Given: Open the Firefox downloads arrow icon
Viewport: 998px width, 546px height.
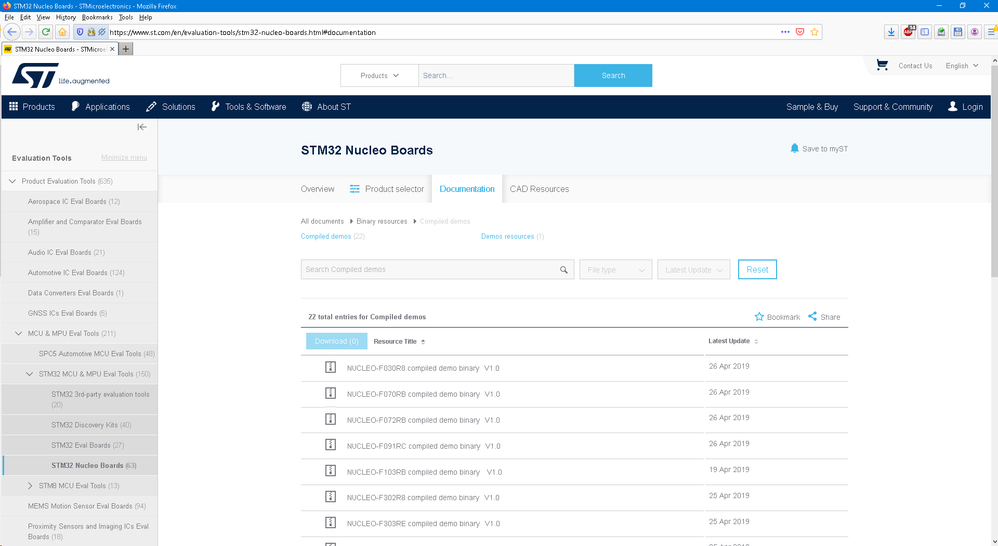Looking at the screenshot, I should 892,32.
